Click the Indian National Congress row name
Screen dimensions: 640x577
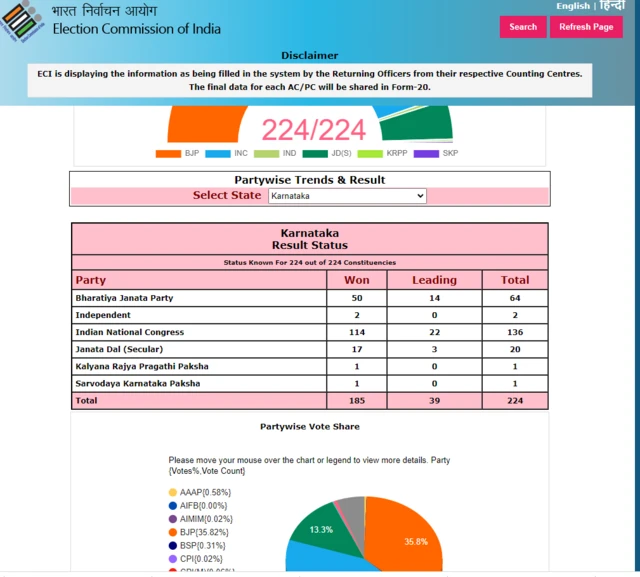(x=130, y=332)
